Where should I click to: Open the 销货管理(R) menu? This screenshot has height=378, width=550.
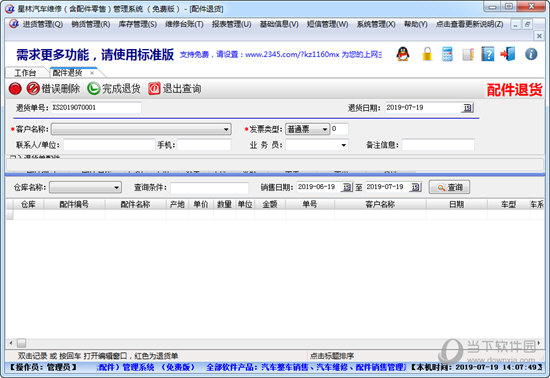point(91,24)
